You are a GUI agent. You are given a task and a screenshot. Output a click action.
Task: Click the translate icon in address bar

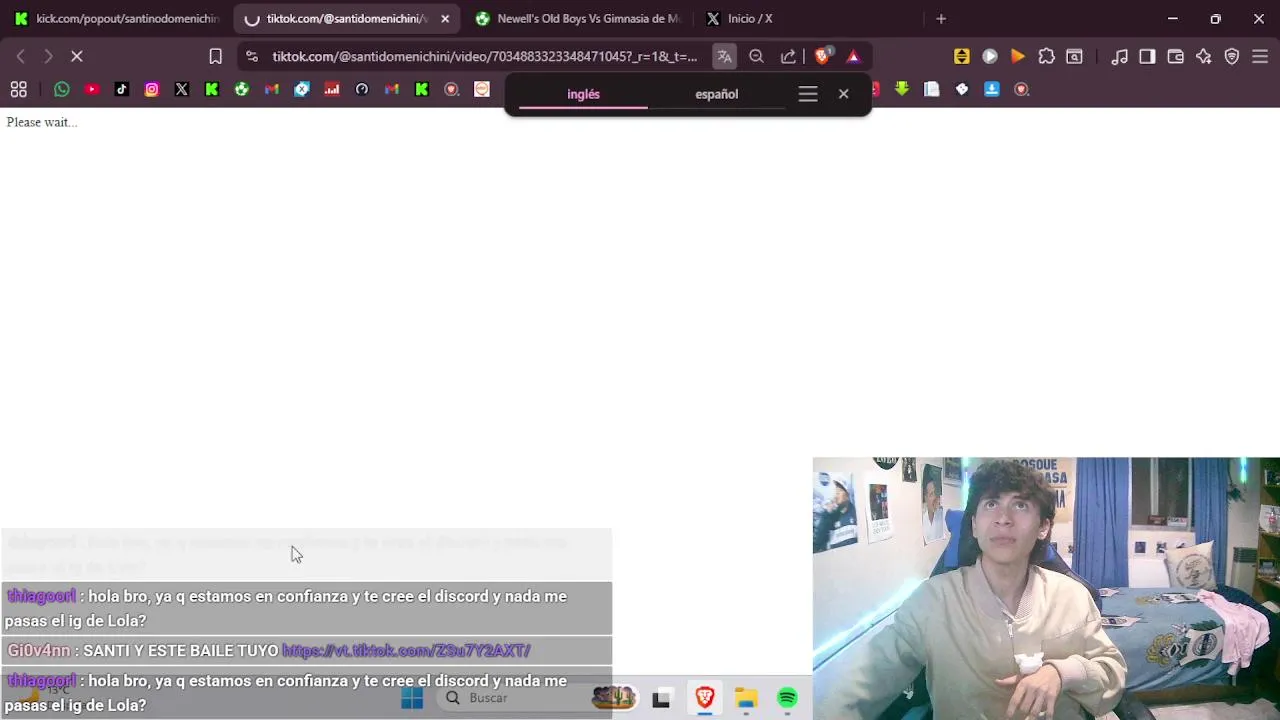(x=724, y=57)
